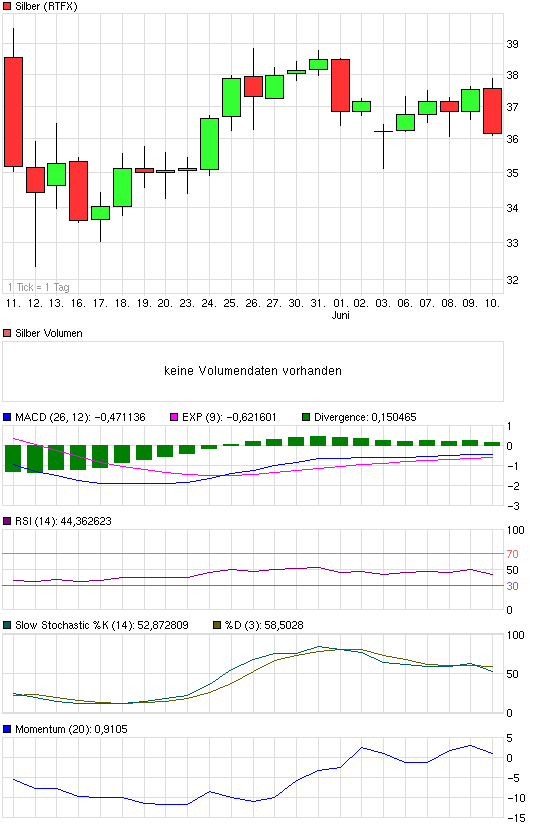The height and width of the screenshot is (826, 545).
Task: Click the teal Slow Stochastic %K swatch
Action: point(7,625)
